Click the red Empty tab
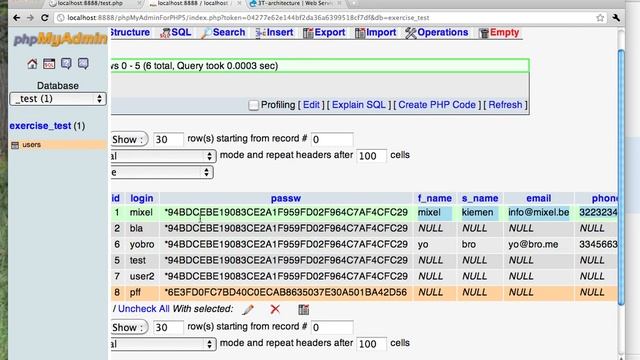The height and width of the screenshot is (360, 640). [499, 33]
